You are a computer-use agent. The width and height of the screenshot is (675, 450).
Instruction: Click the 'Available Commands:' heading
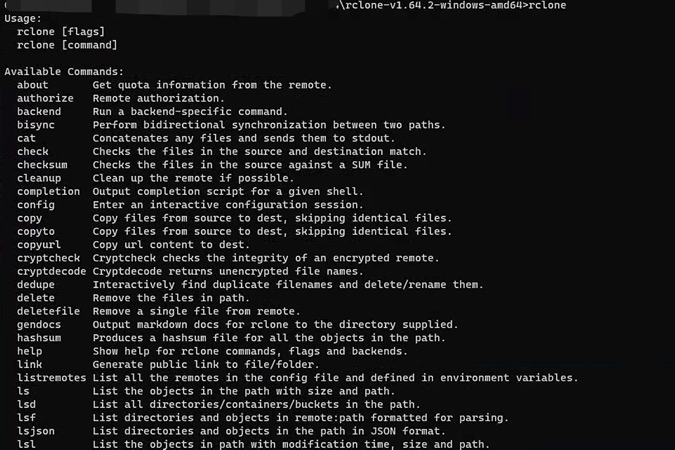coord(64,72)
